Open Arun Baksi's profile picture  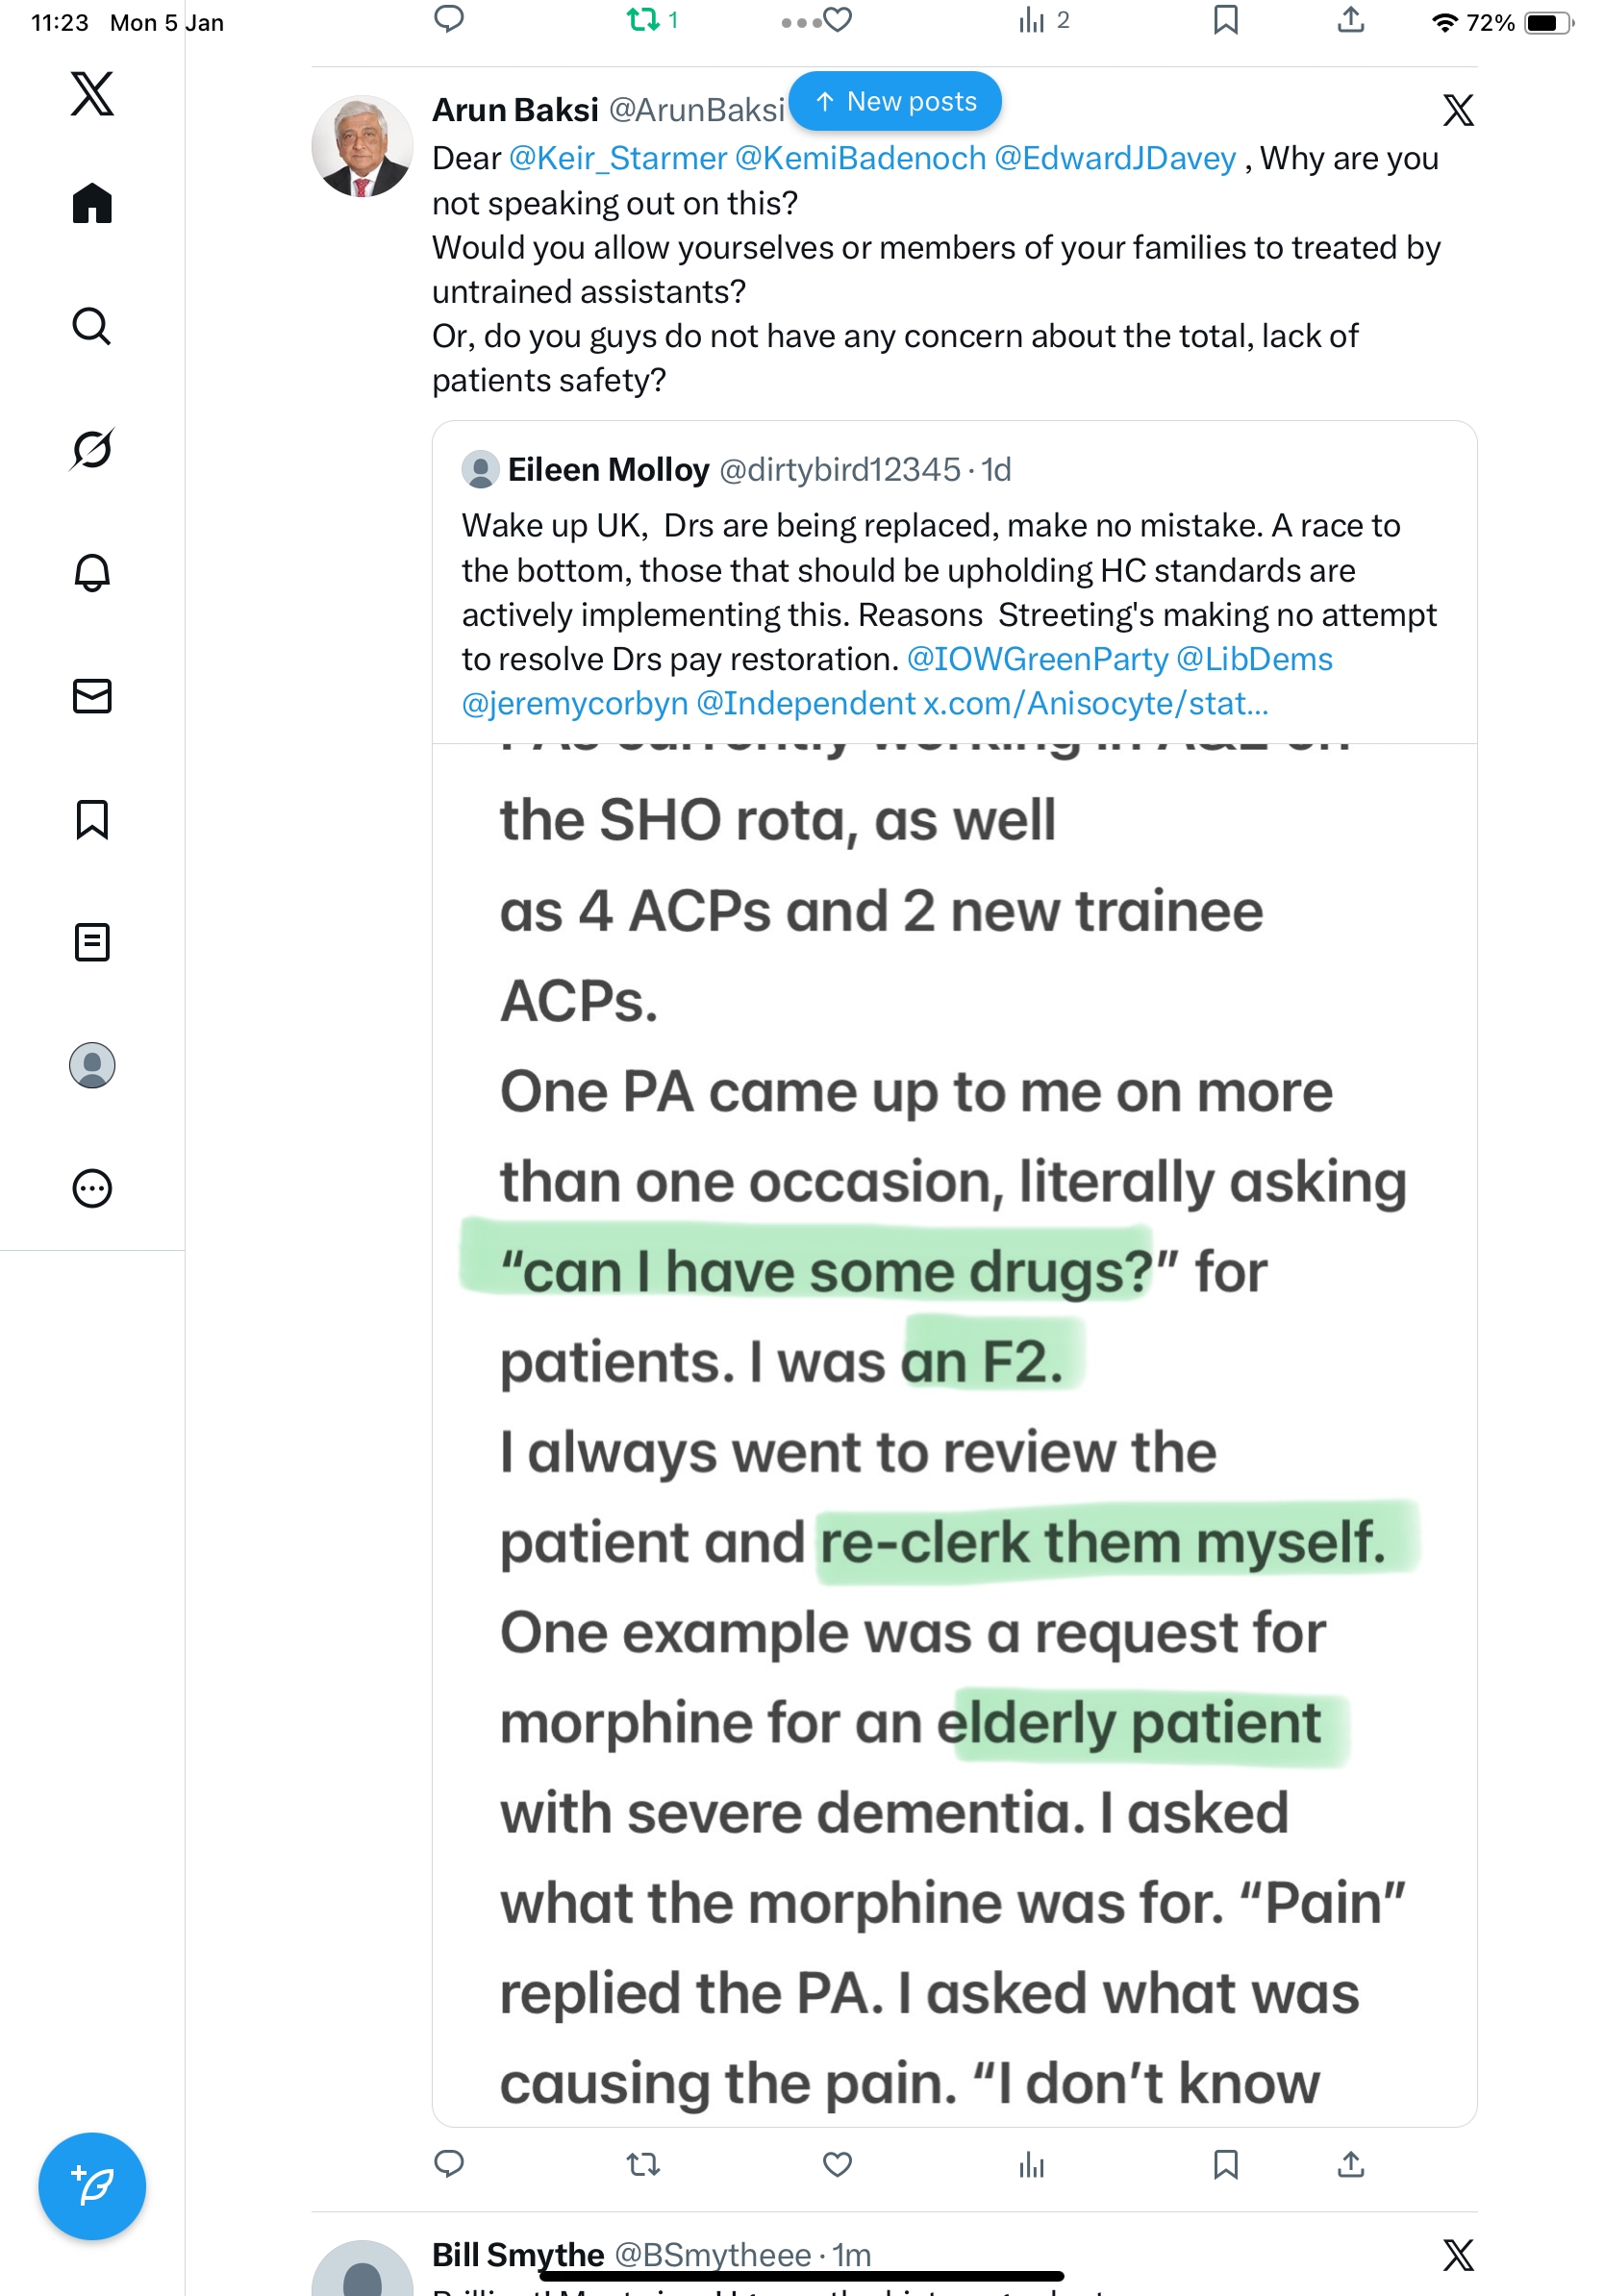(x=362, y=147)
